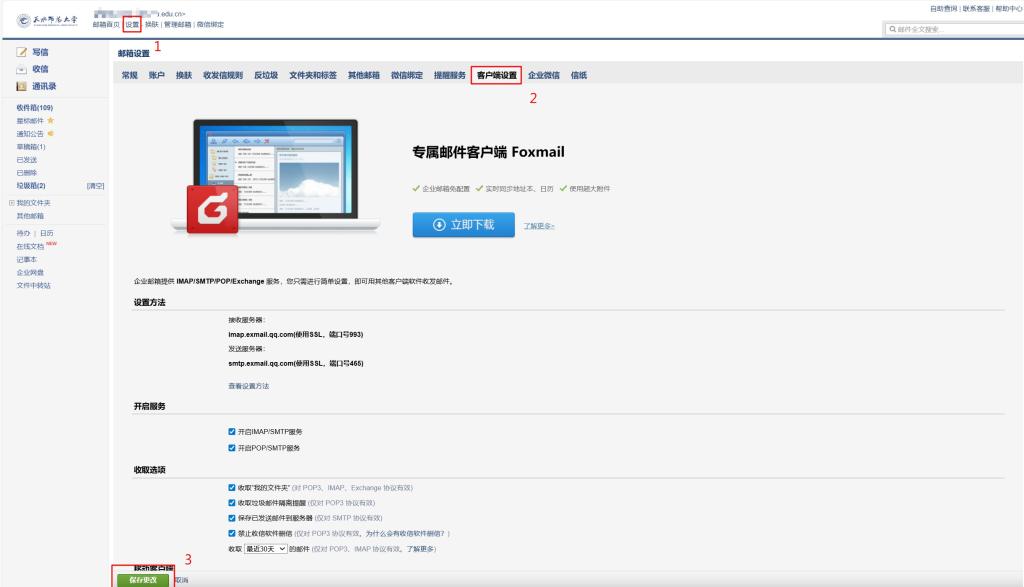The height and width of the screenshot is (587, 1024).
Task: Open 收件箱(109) folder
Action: [x=35, y=108]
